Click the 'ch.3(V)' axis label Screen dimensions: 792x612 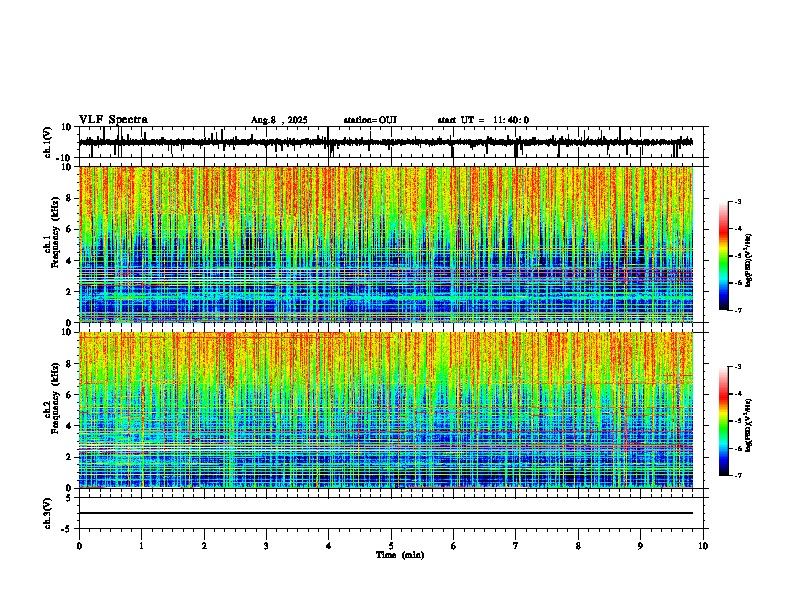(48, 513)
